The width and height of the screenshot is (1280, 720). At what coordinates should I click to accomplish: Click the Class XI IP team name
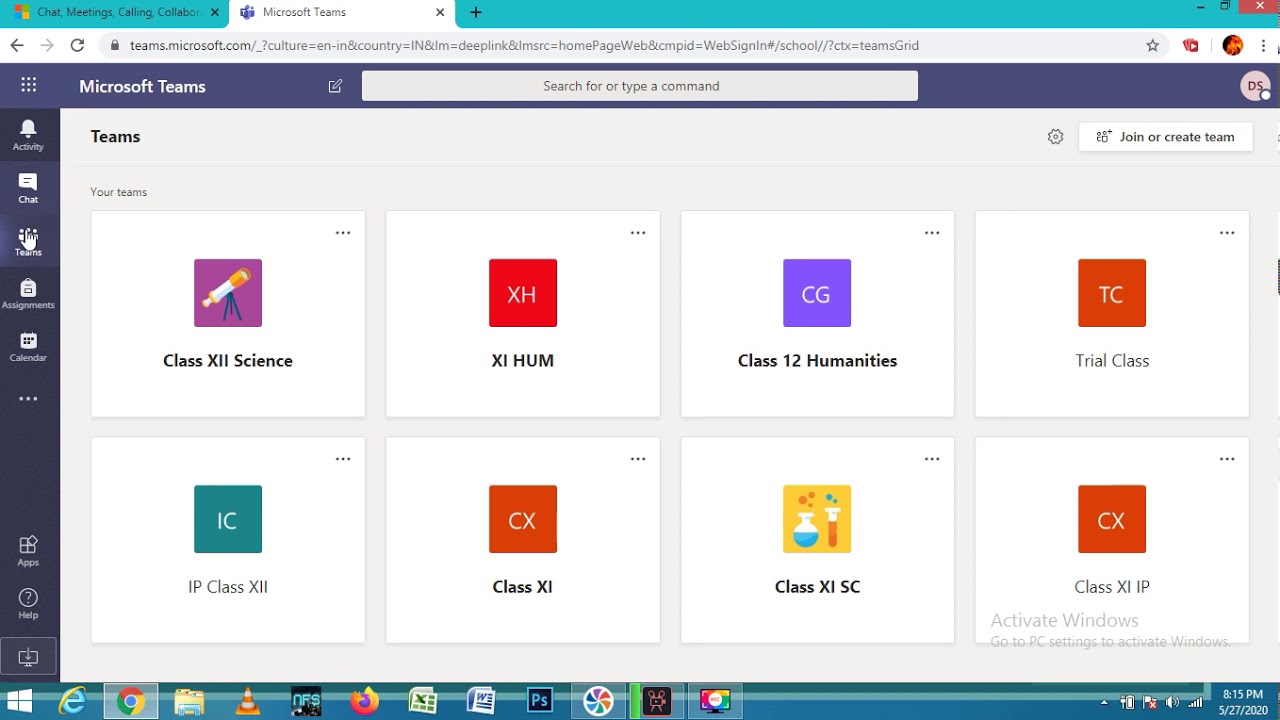[1112, 587]
